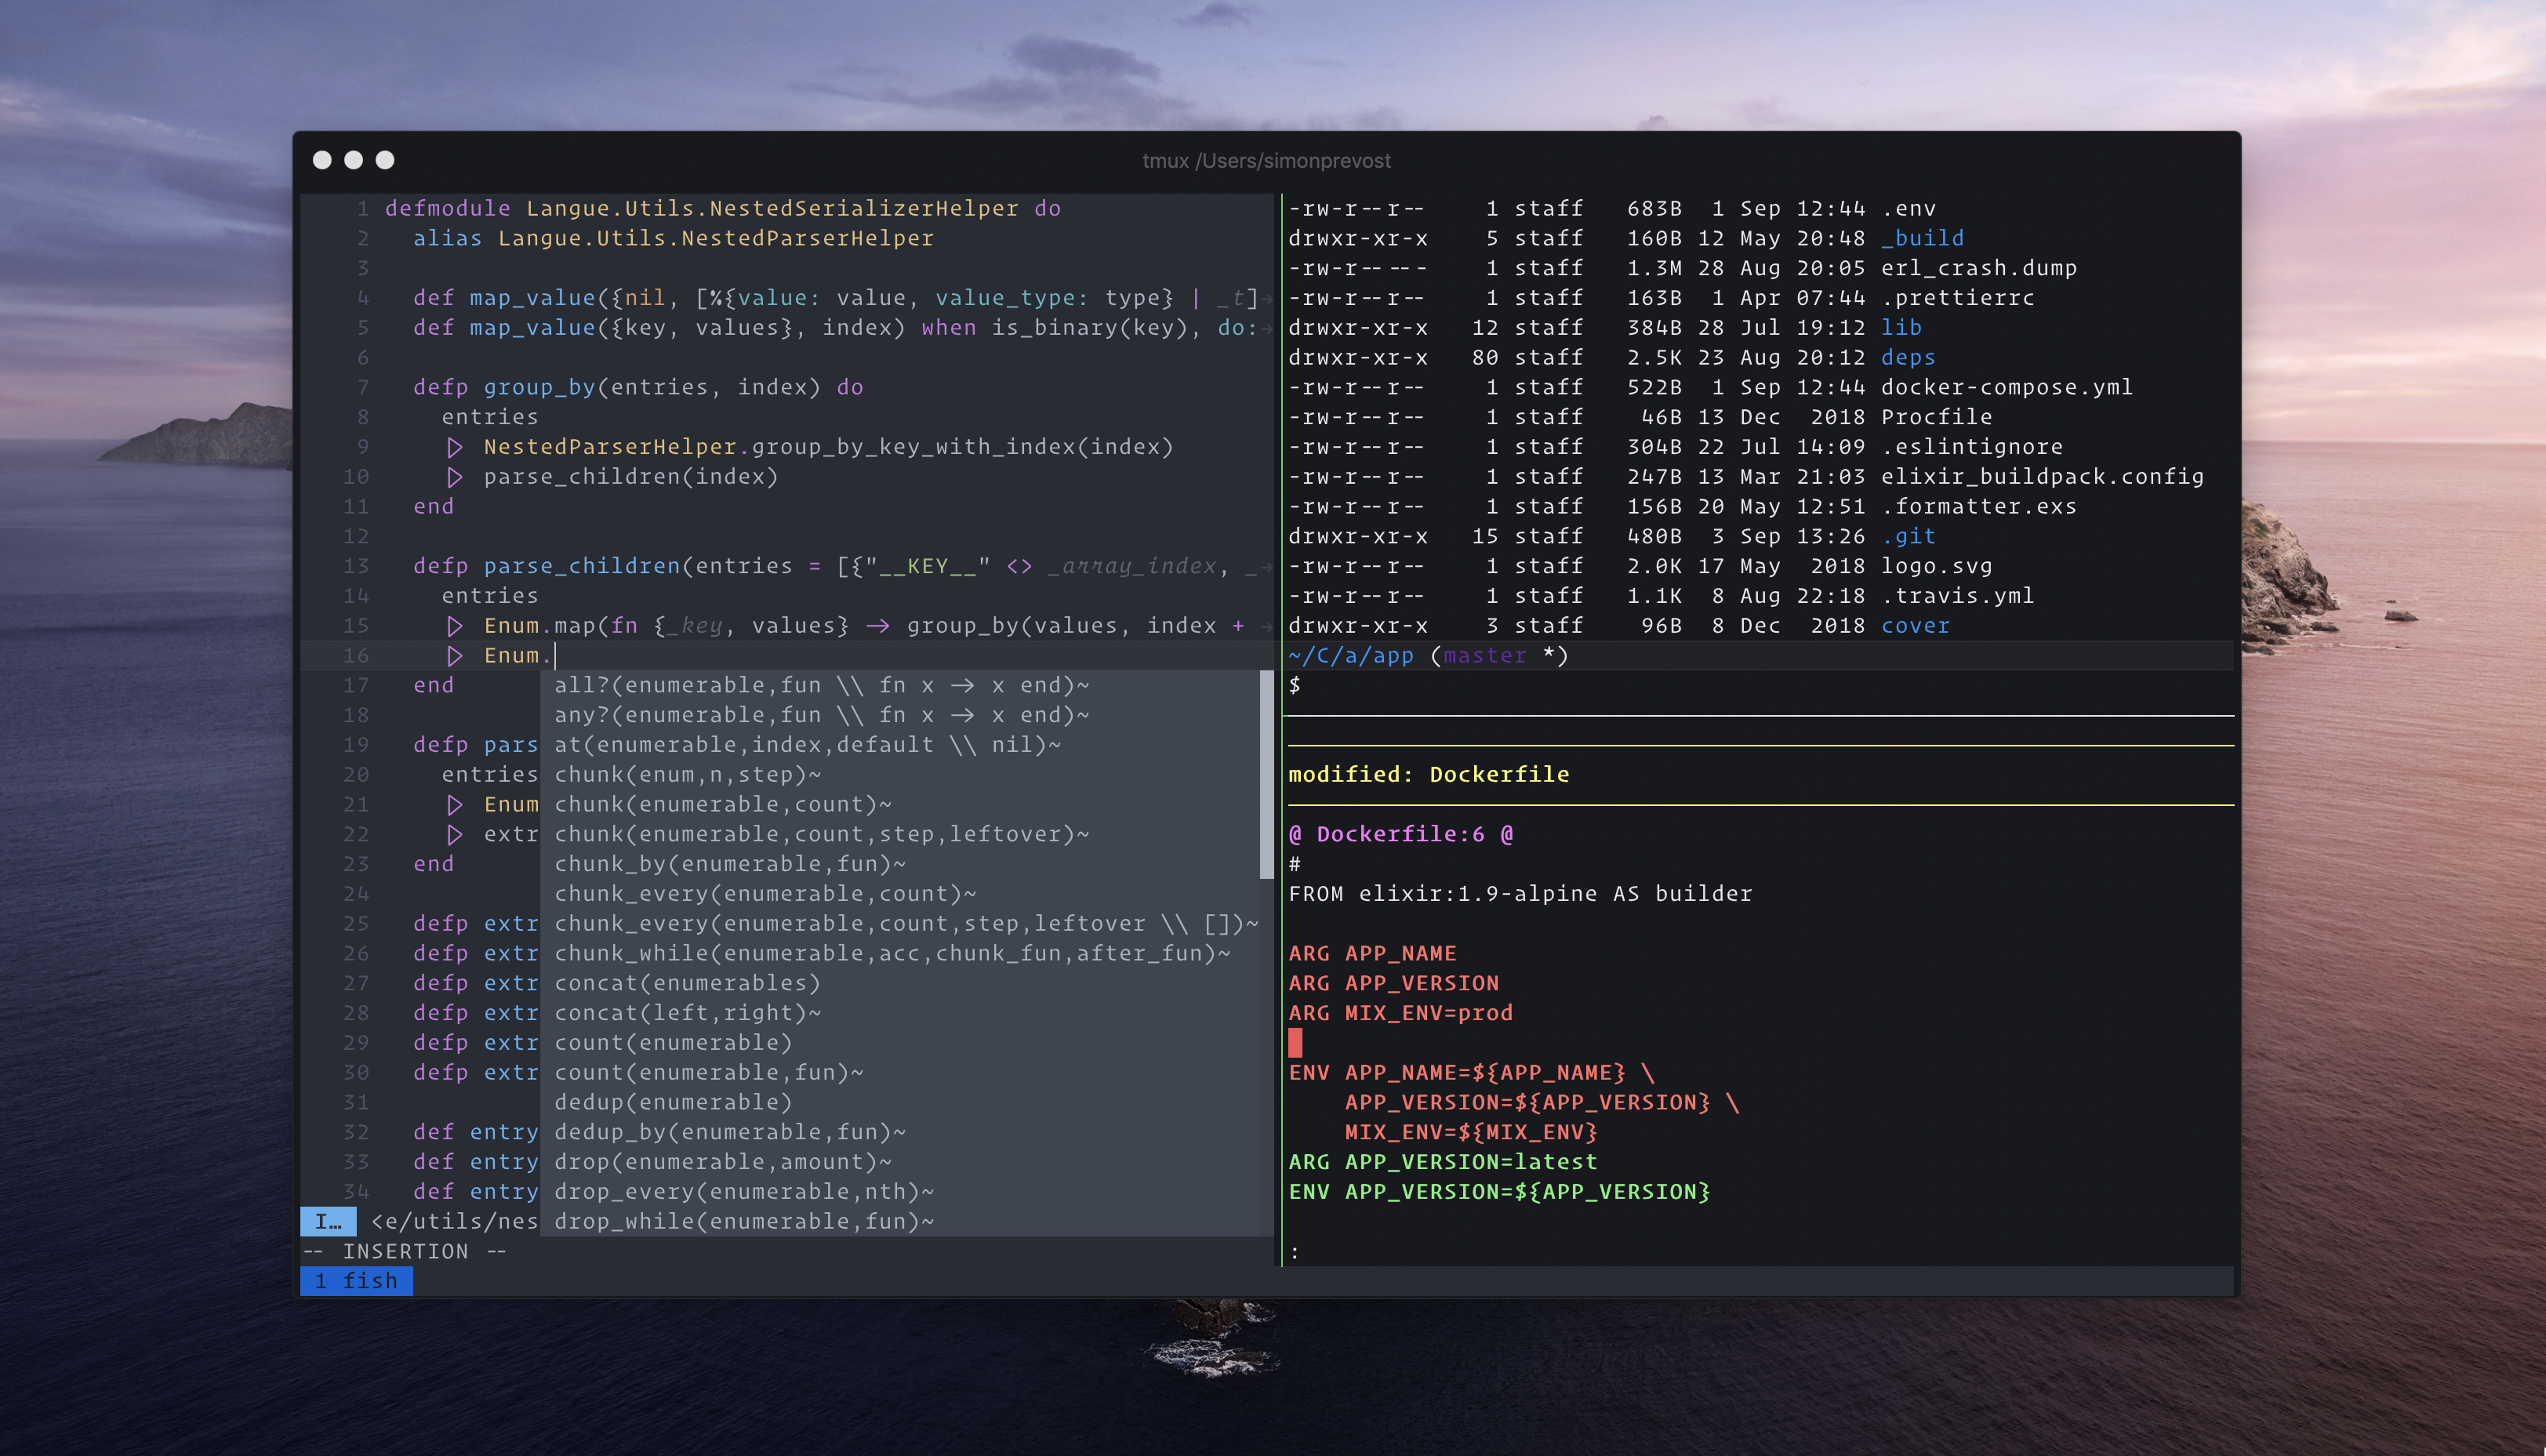
Task: Click 'parse_children' function name on line 13
Action: click(x=581, y=566)
